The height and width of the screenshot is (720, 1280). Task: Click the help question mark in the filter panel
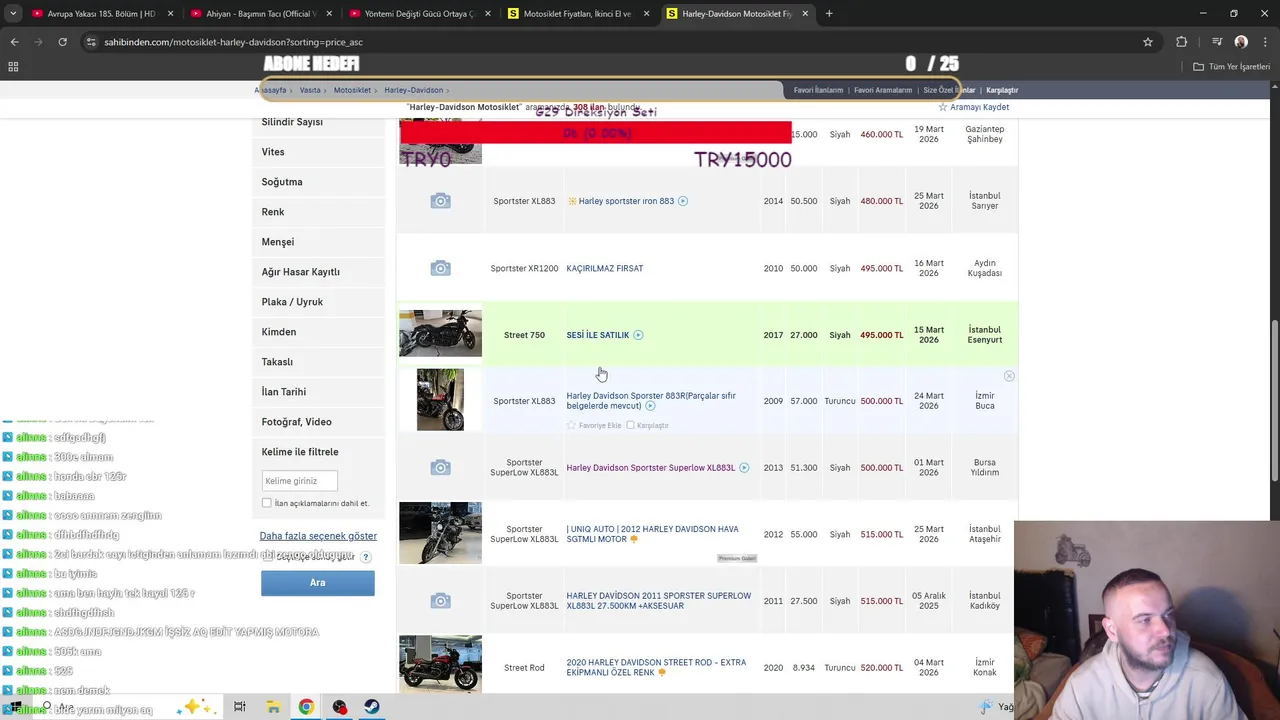pyautogui.click(x=365, y=557)
